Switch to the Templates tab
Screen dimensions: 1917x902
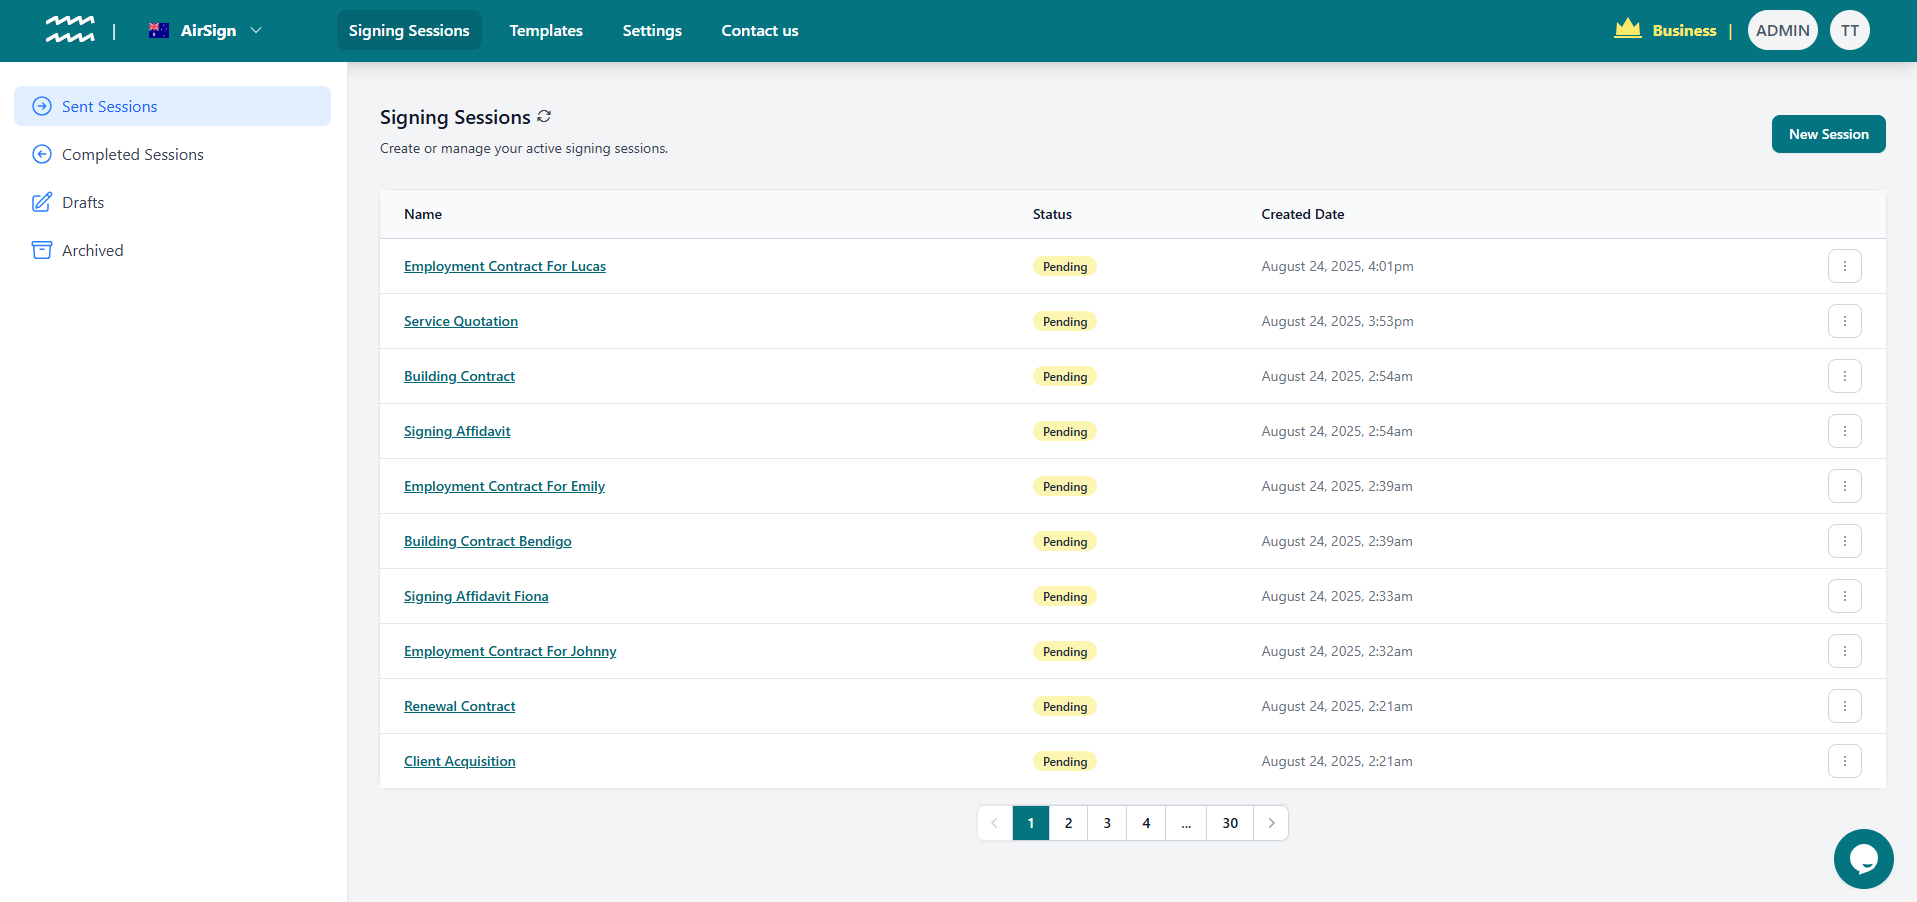click(x=545, y=30)
